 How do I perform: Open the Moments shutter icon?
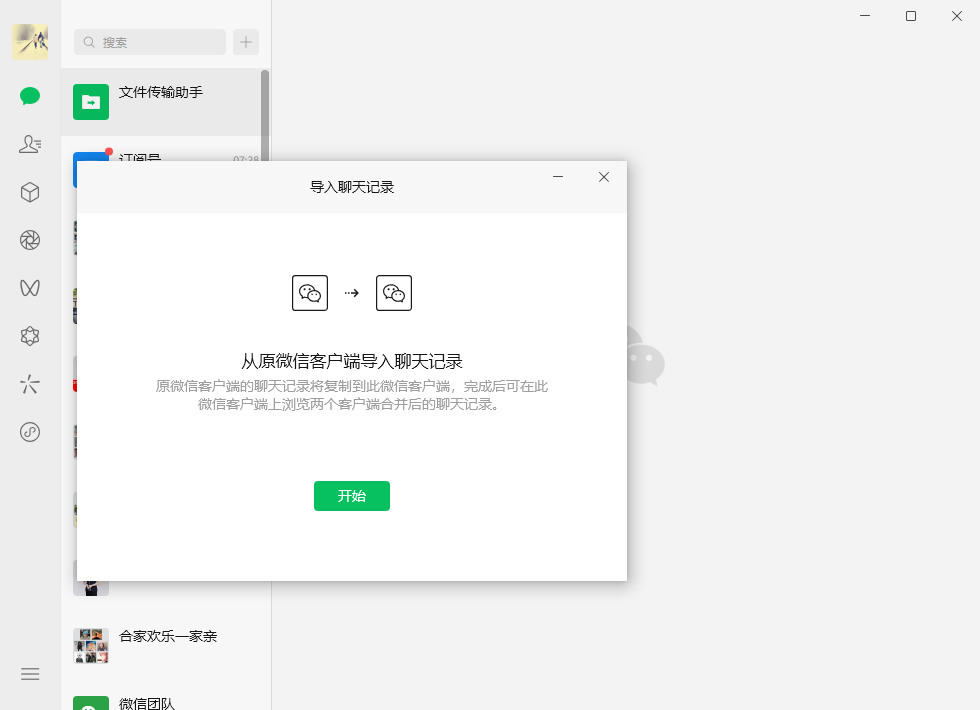click(x=30, y=240)
